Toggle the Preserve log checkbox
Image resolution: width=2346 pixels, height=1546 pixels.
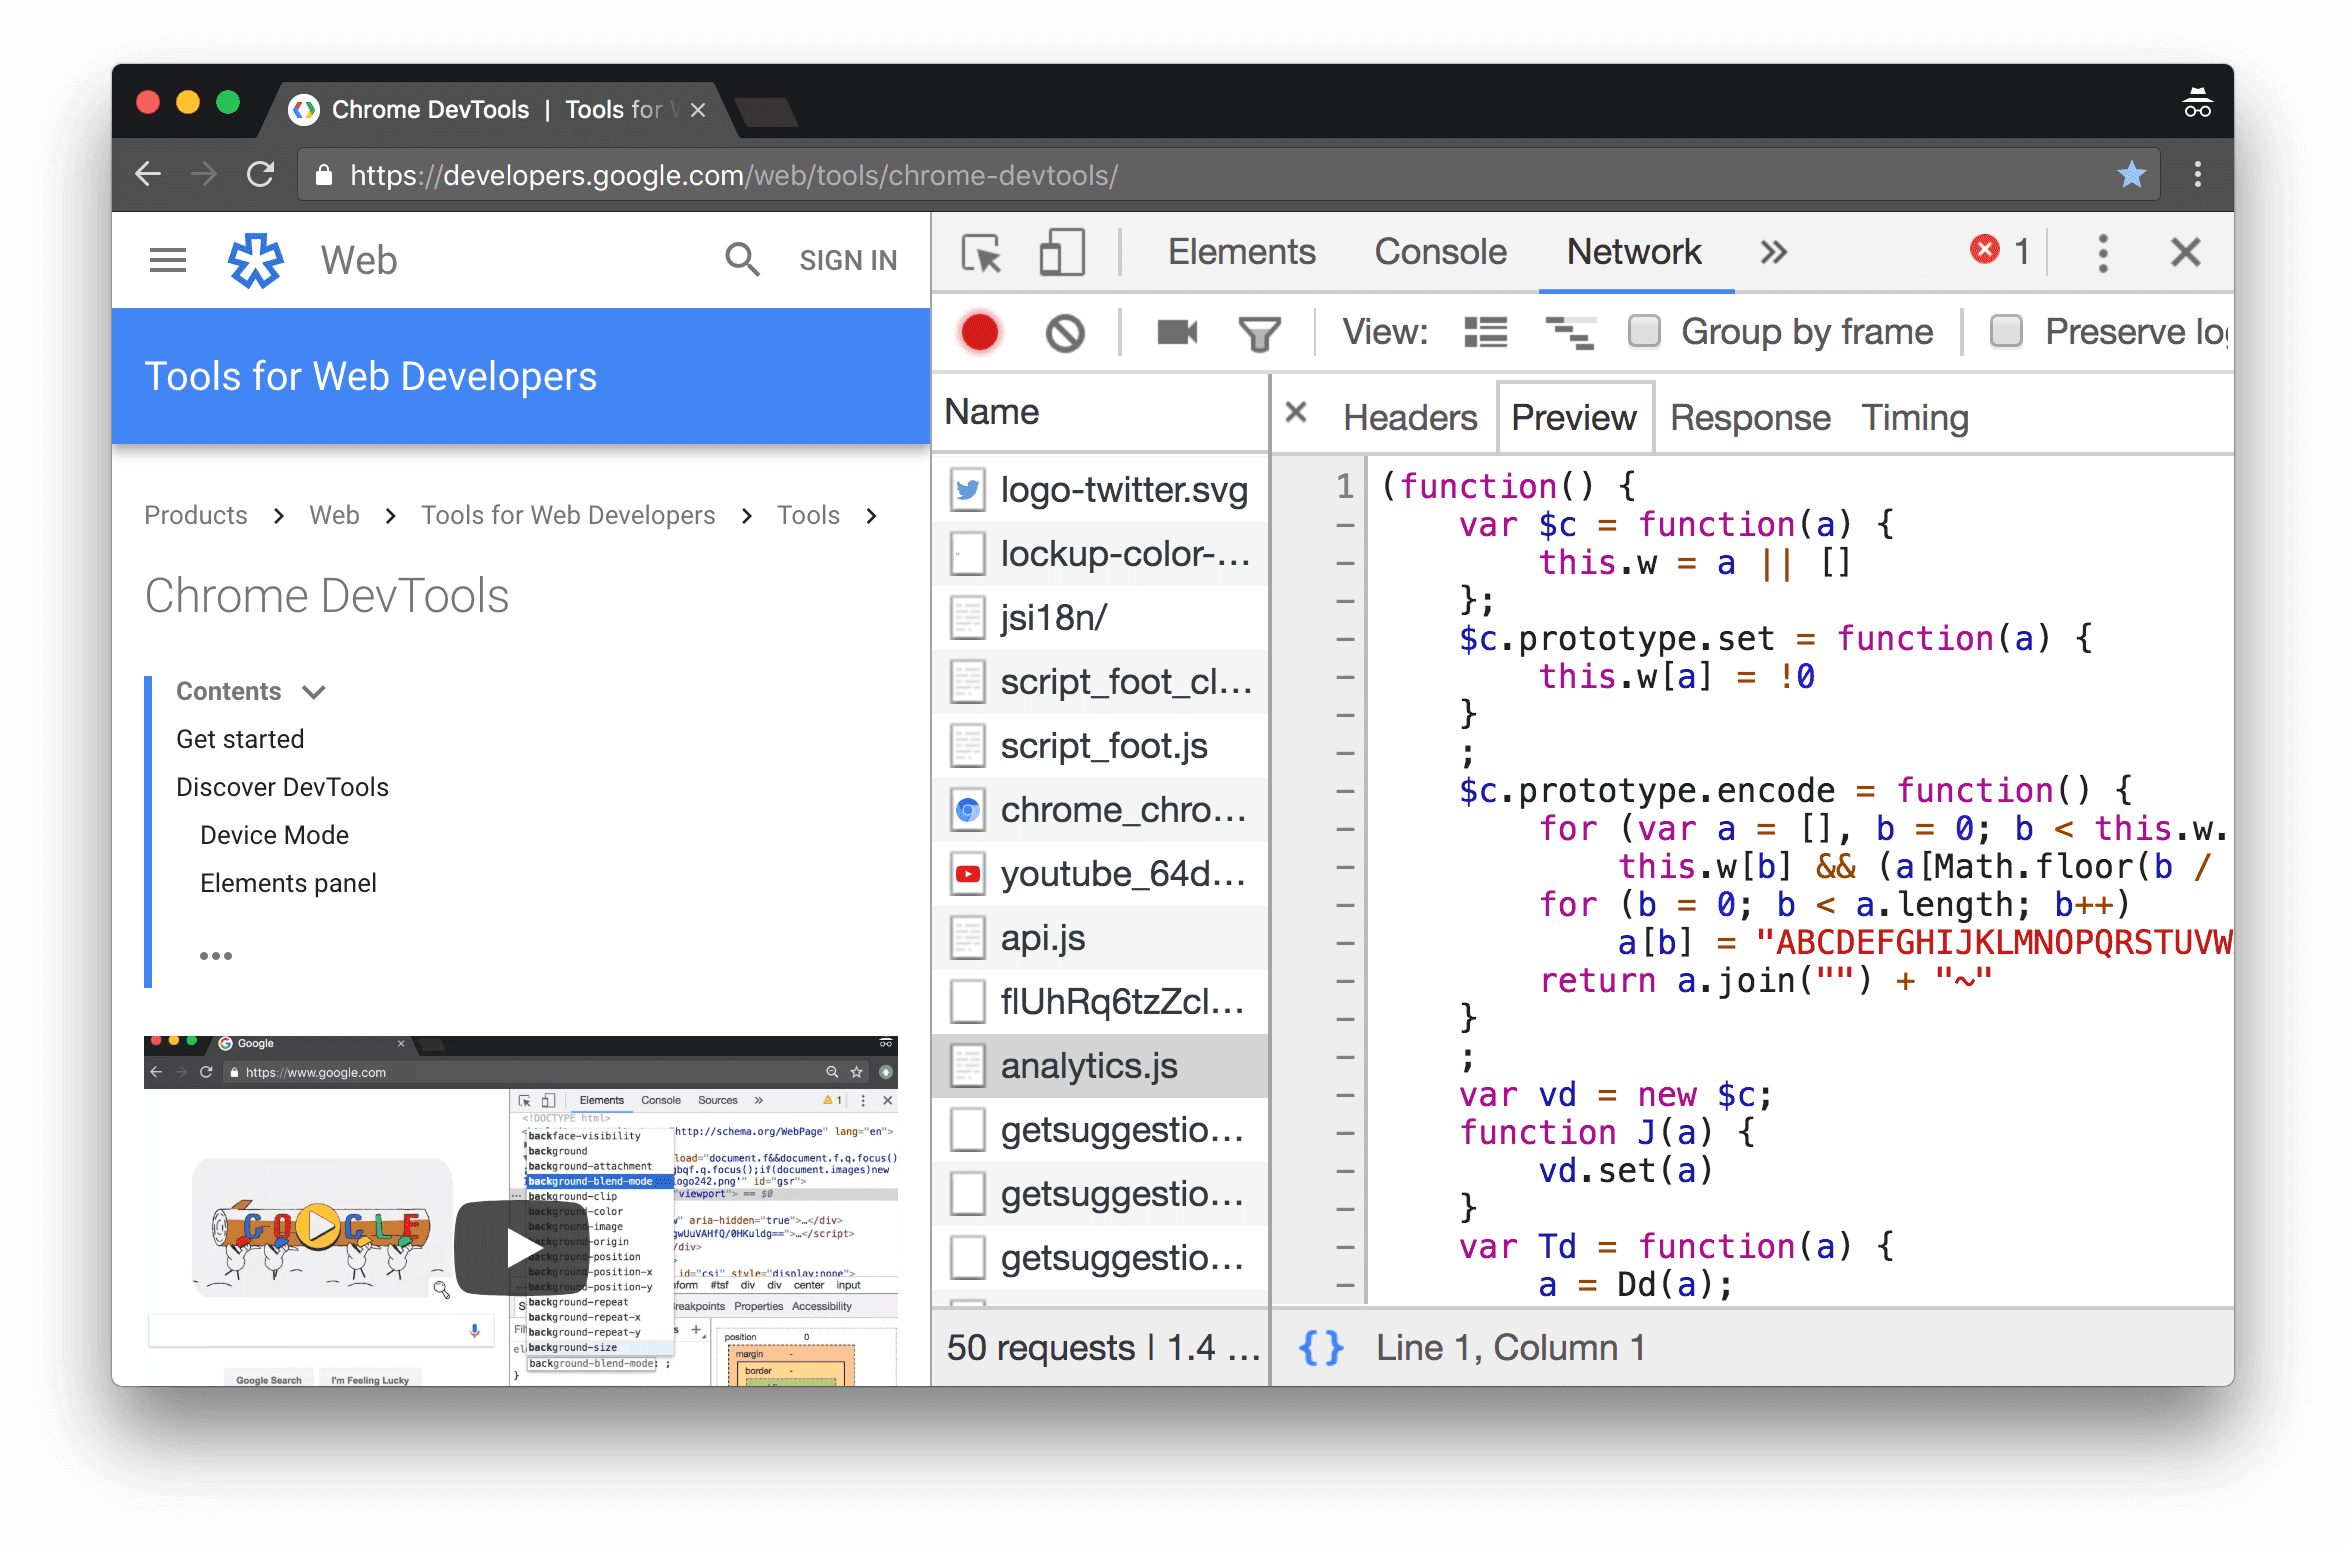(2004, 331)
